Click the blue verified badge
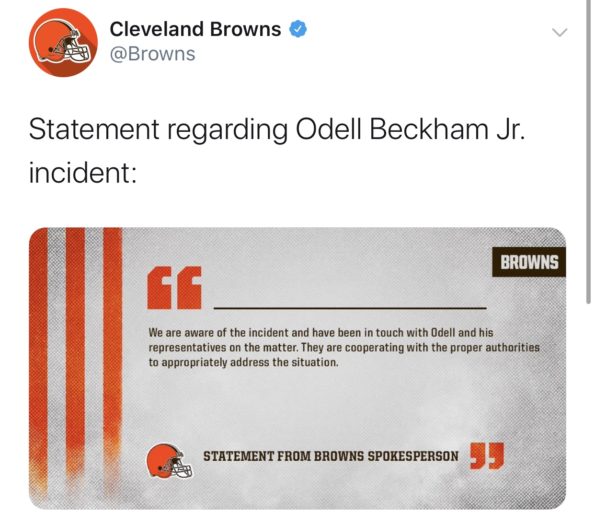The image size is (595, 525). [x=298, y=30]
